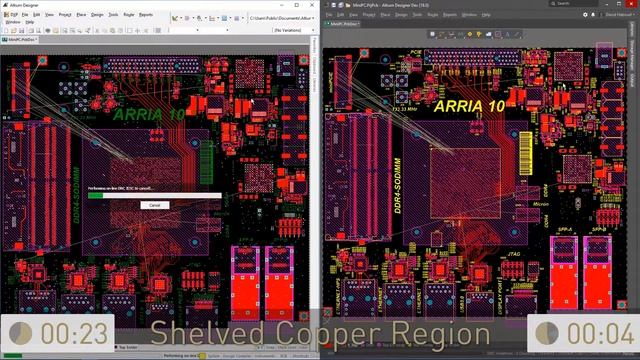Image resolution: width=640 pixels, height=360 pixels.
Task: Cancel the online DRC progress dialog
Action: coord(155,205)
